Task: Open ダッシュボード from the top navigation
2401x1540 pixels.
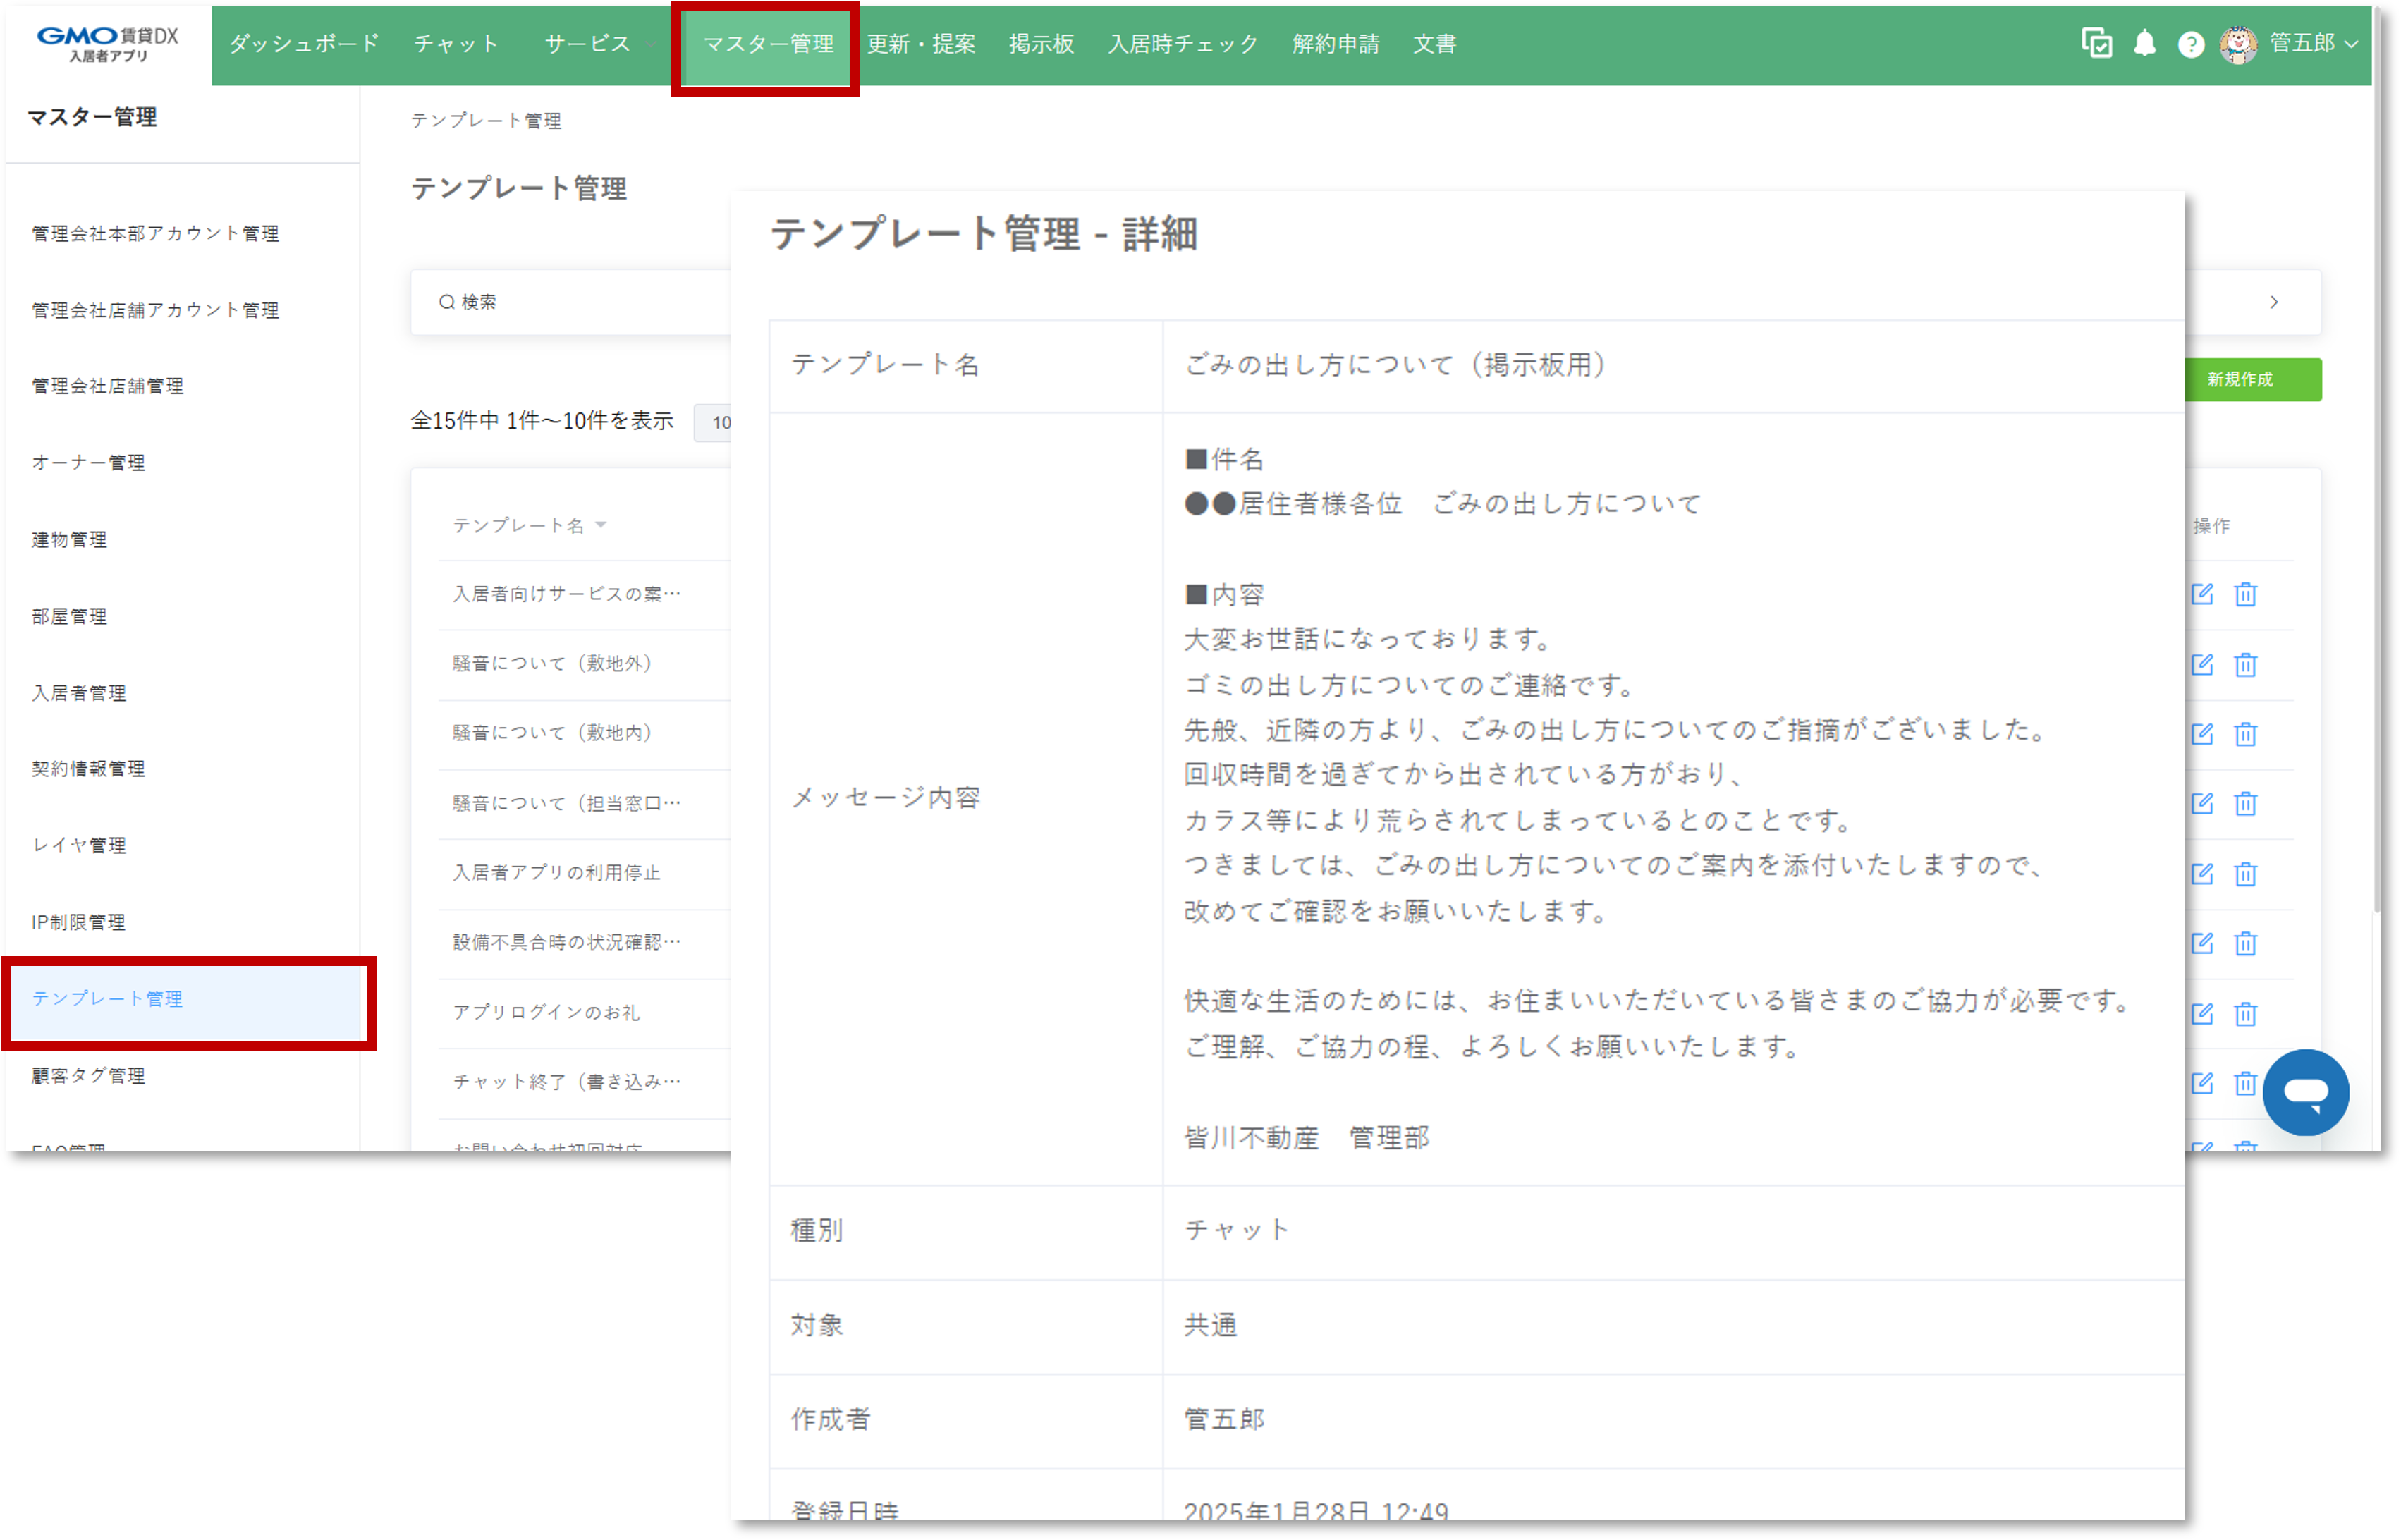Action: coord(303,44)
